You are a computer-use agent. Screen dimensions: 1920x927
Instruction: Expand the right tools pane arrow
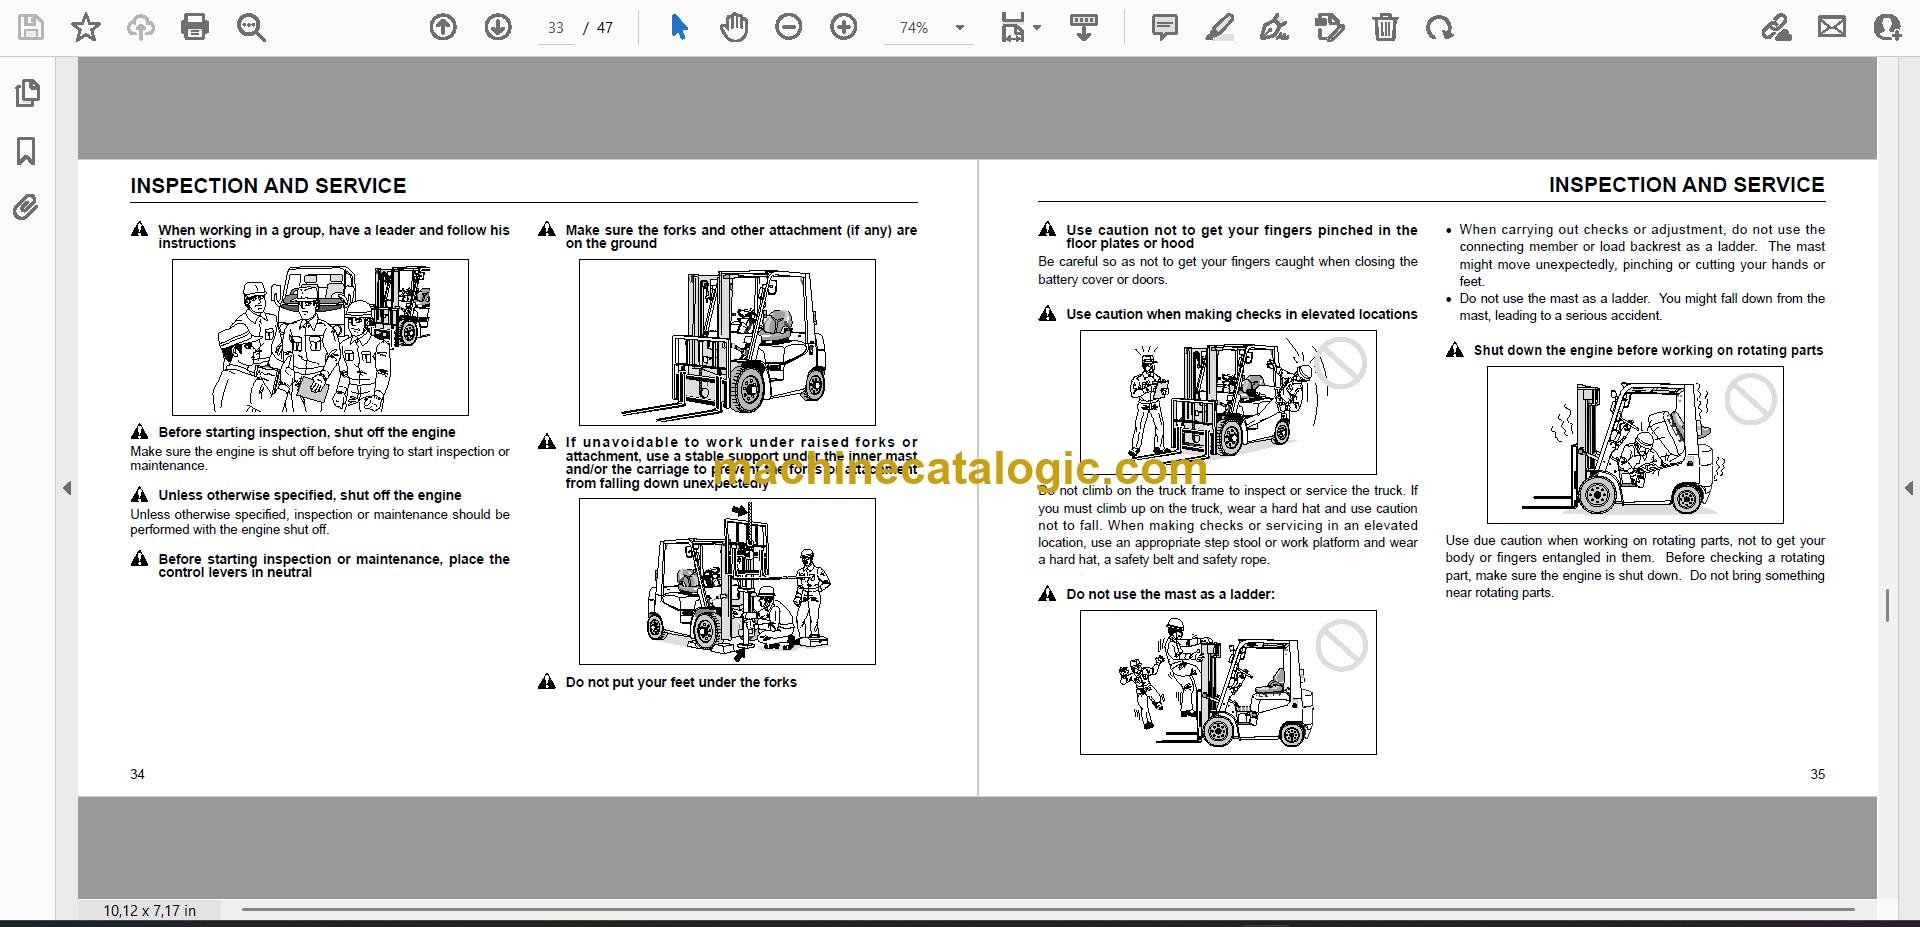coord(1908,488)
